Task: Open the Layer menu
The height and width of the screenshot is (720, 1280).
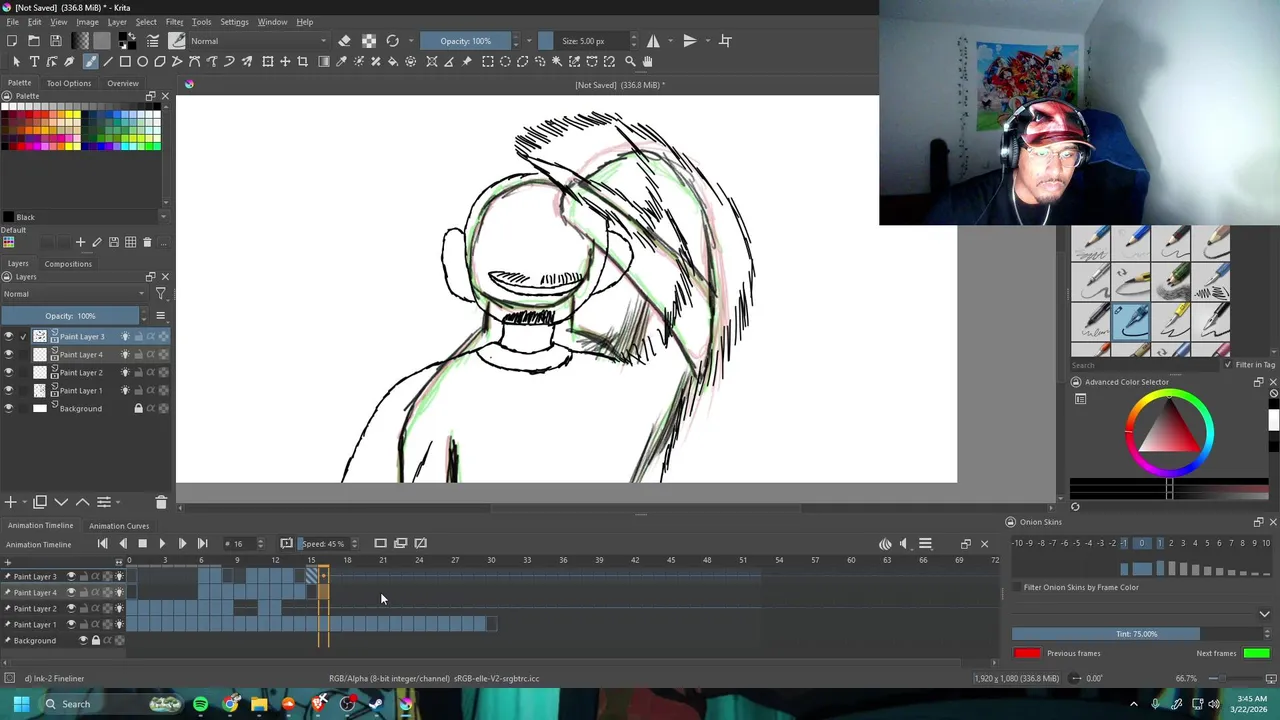Action: tap(117, 22)
